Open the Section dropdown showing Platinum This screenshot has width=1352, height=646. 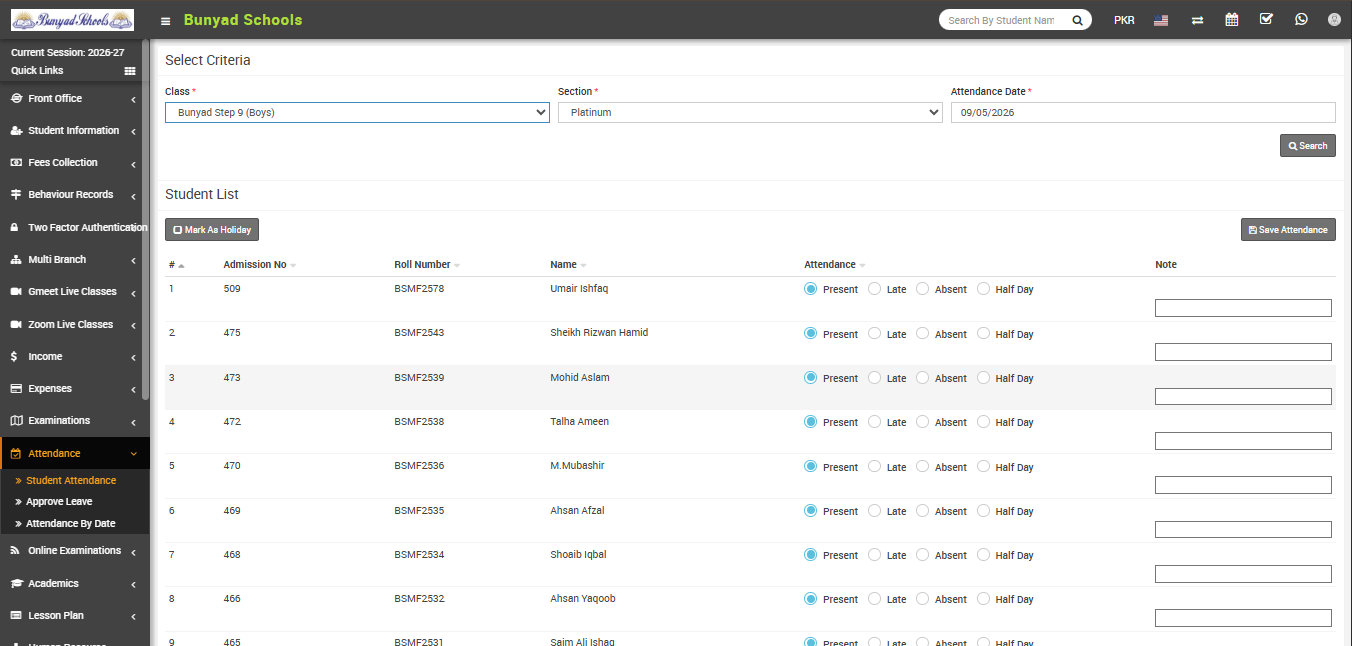[x=750, y=113]
